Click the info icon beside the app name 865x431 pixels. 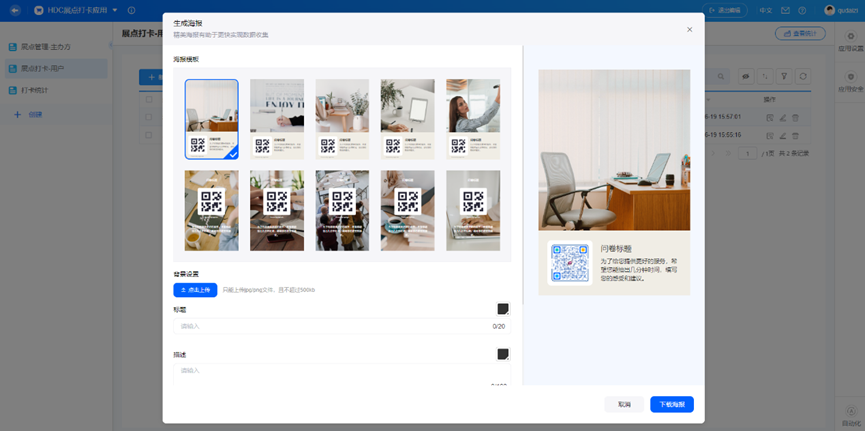131,10
